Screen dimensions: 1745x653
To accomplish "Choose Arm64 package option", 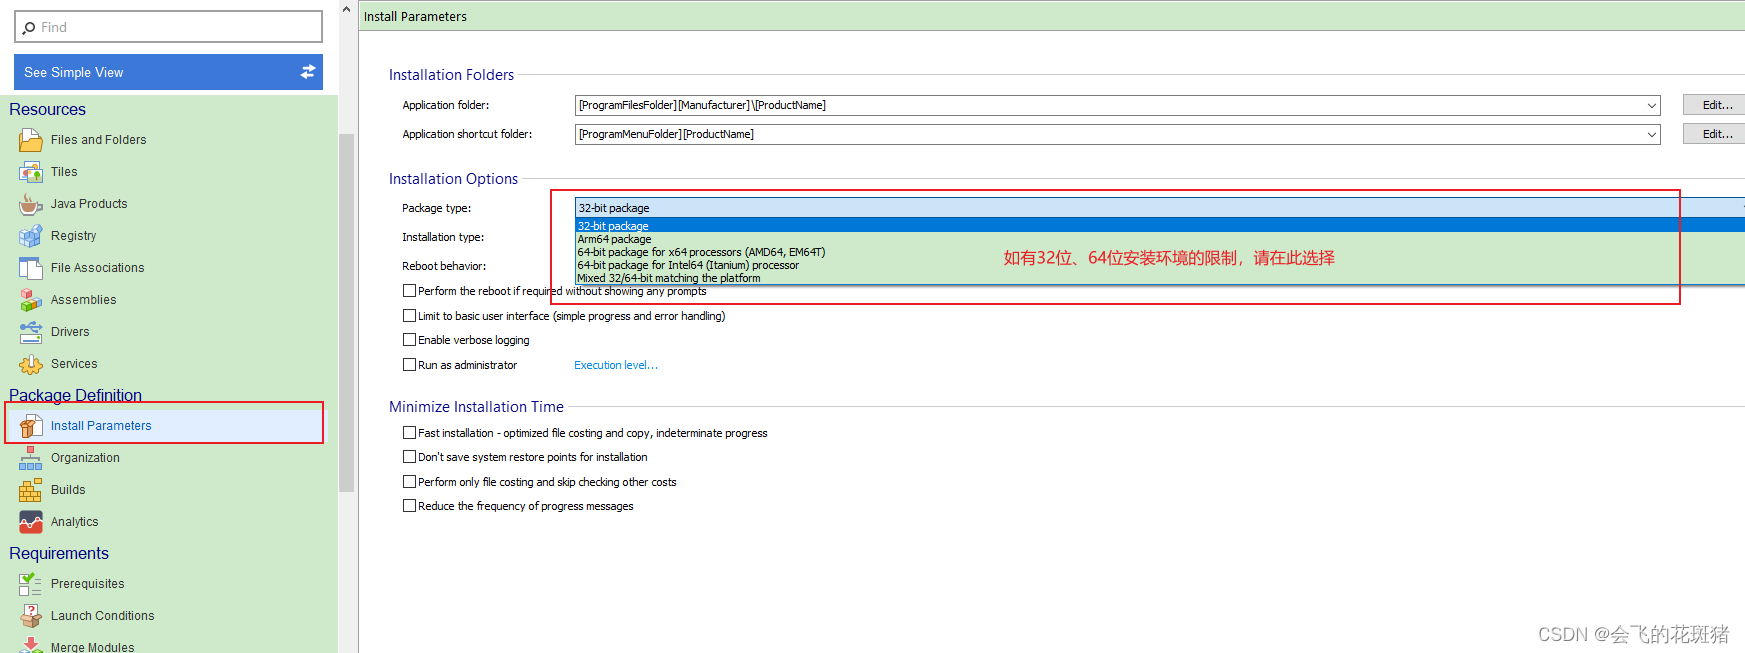I will tap(1160, 239).
